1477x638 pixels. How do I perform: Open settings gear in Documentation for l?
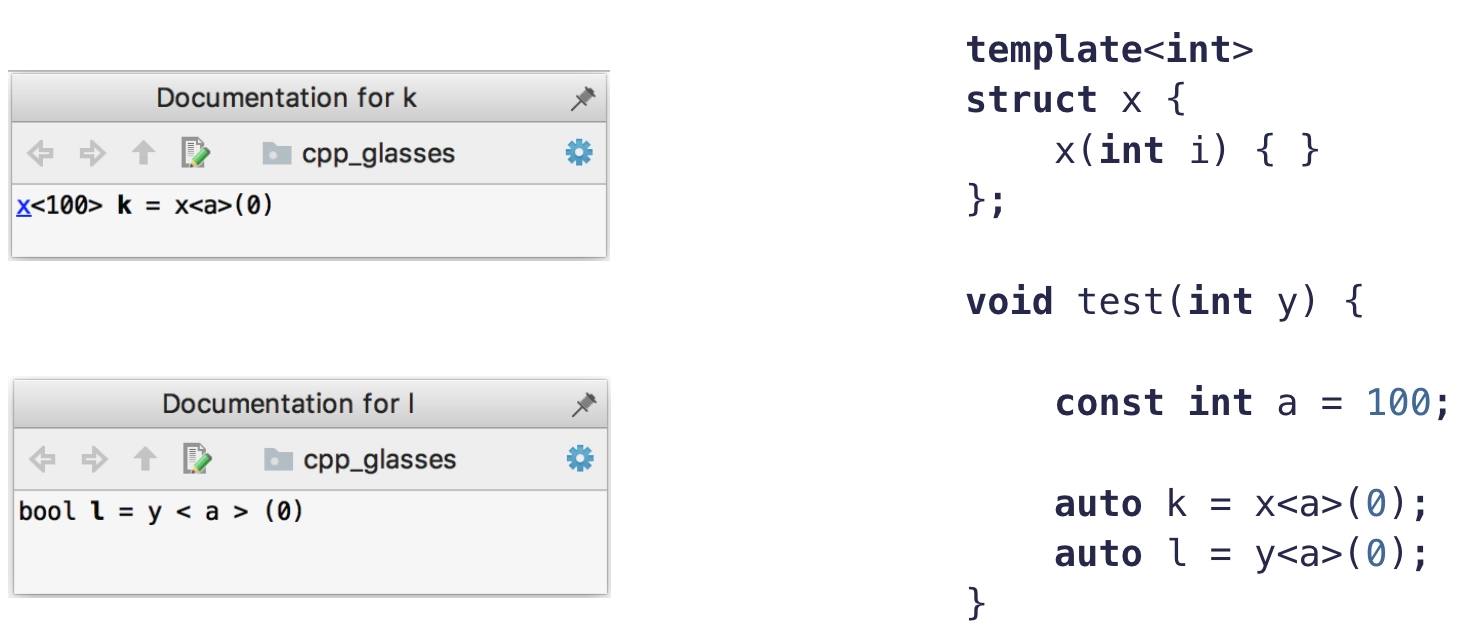click(580, 459)
